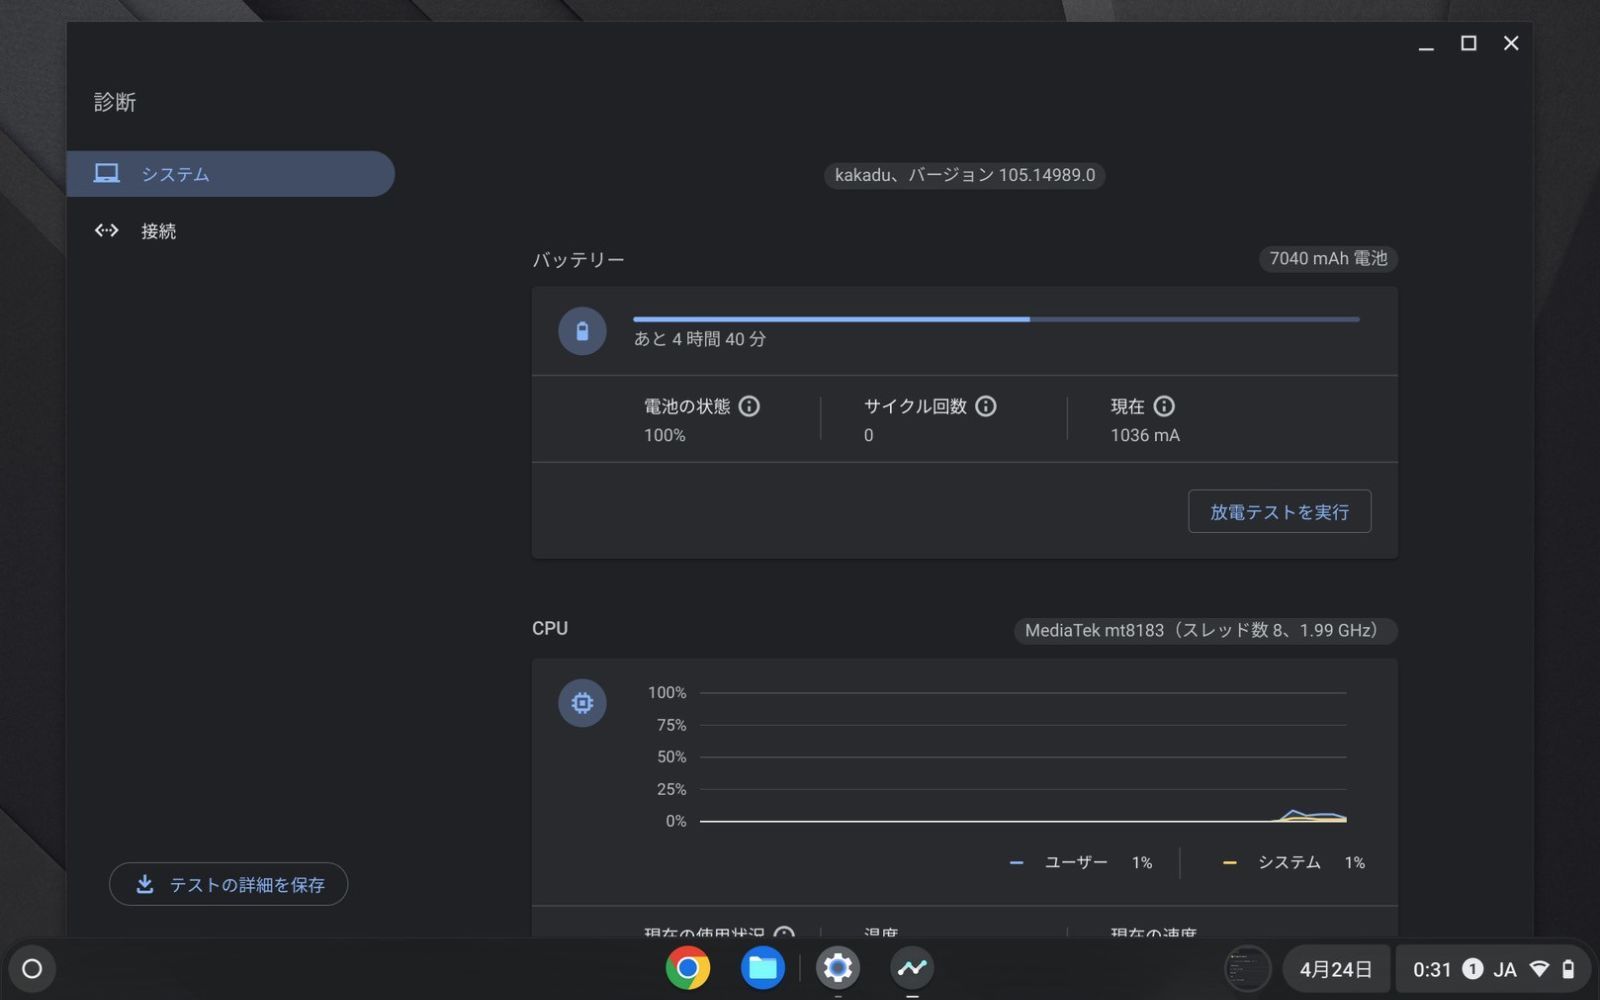The width and height of the screenshot is (1600, 1000).
Task: Click the JA input method indicator
Action: (1505, 969)
